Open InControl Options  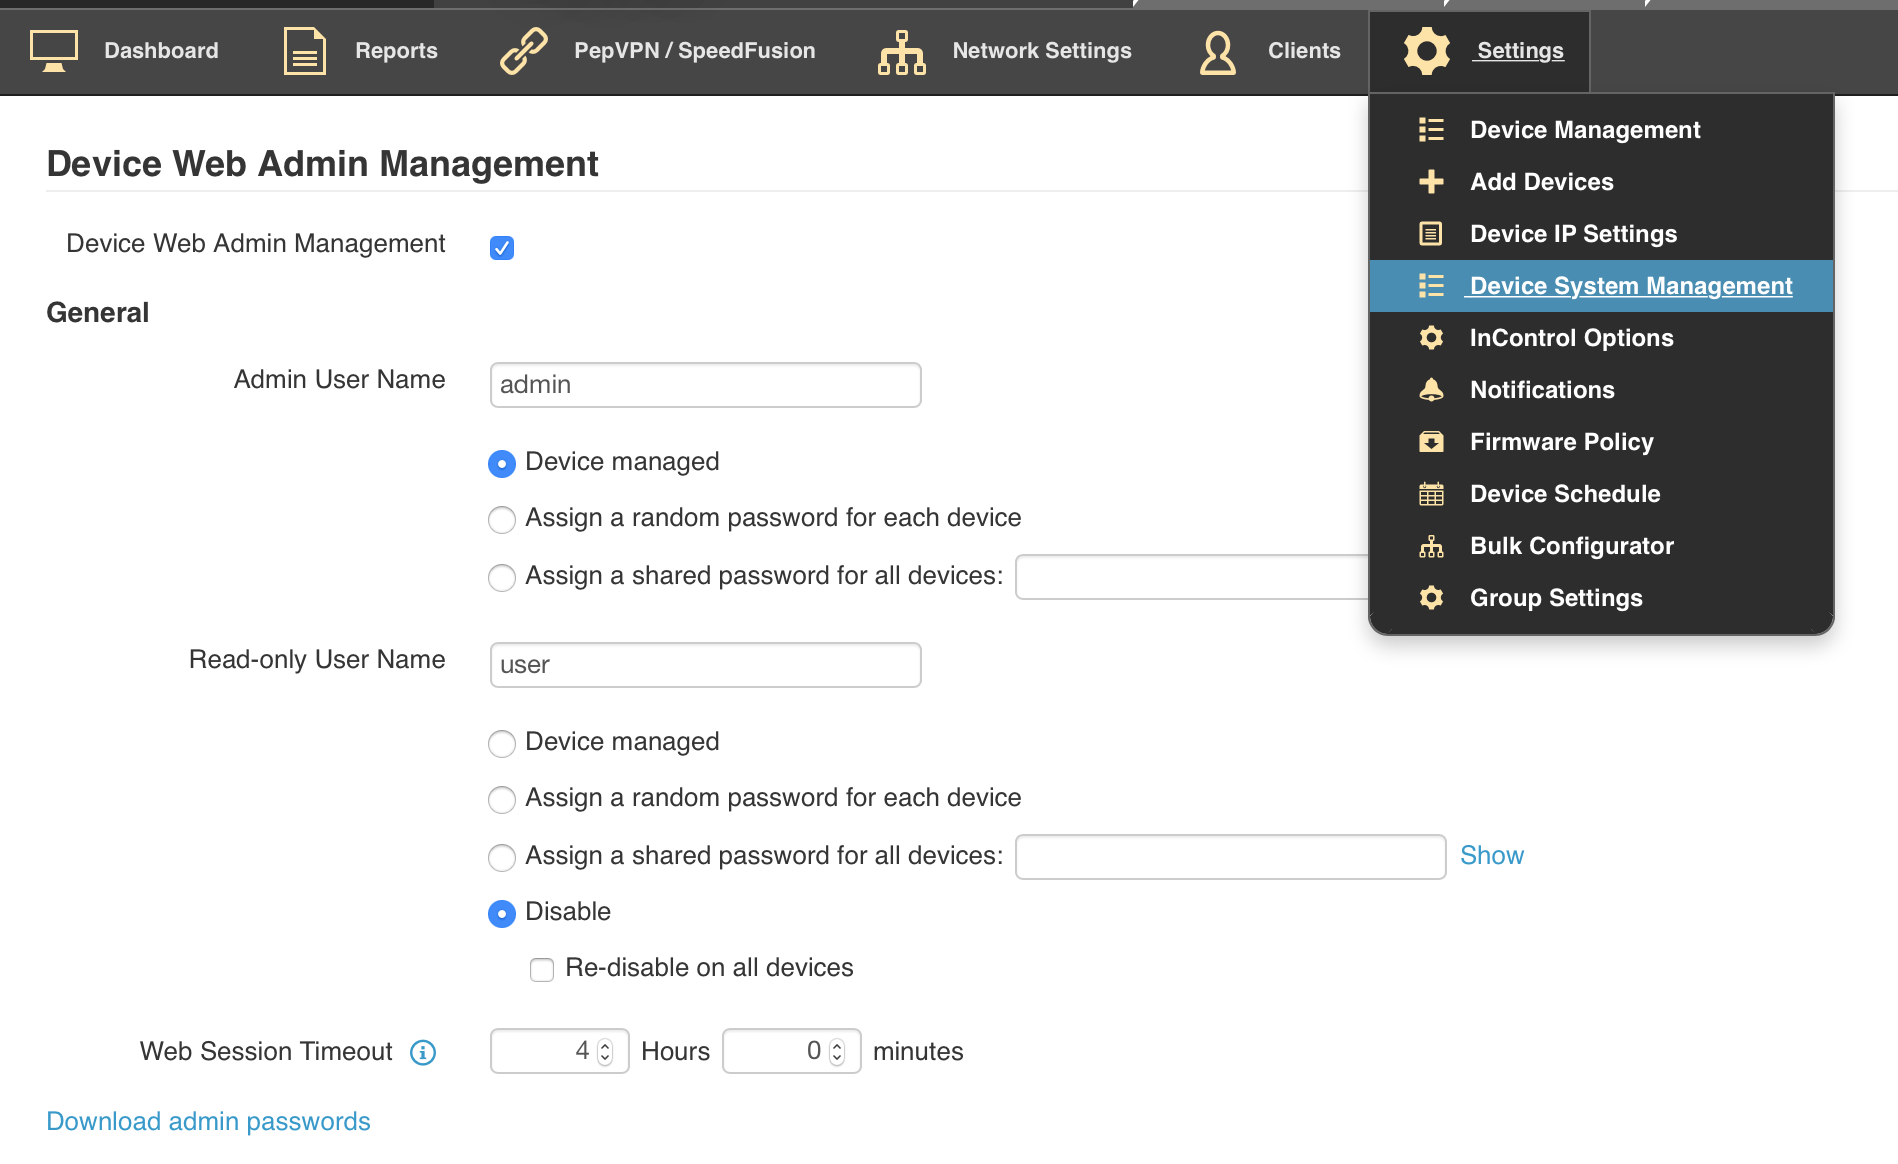(x=1571, y=337)
